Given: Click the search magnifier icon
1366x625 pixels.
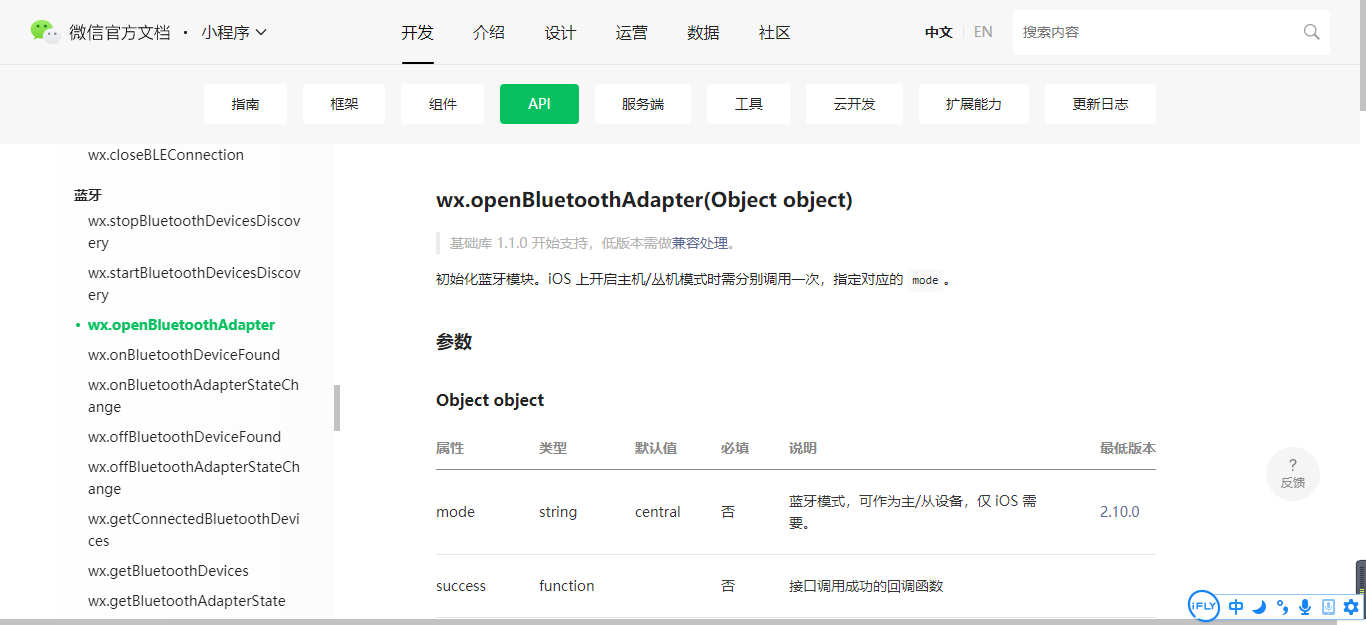Looking at the screenshot, I should pos(1311,32).
